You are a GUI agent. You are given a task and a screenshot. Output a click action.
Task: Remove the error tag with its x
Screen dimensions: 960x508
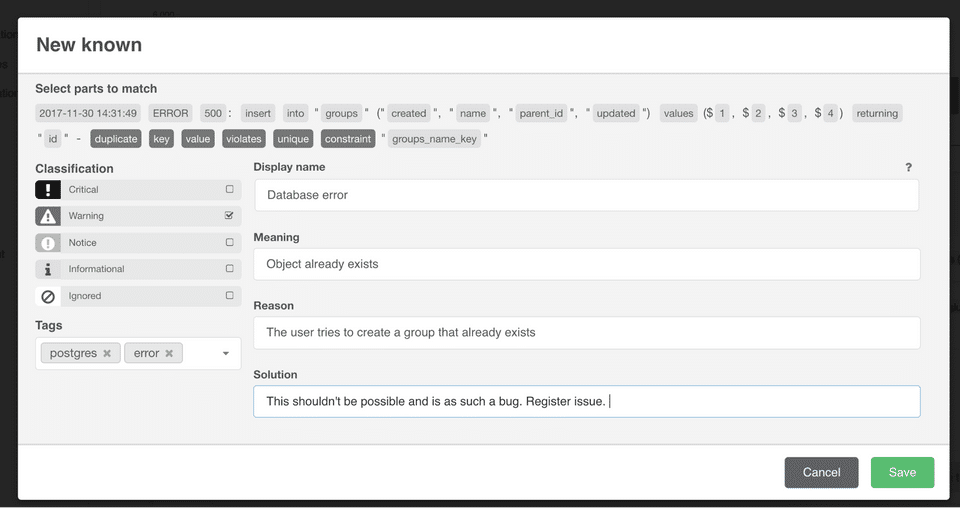click(170, 353)
